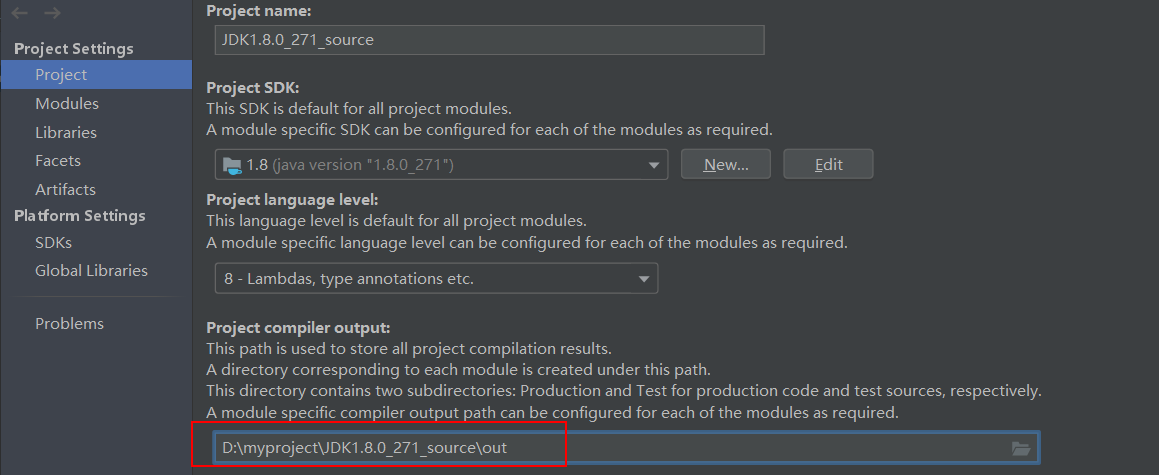
Task: Open the Modules settings page
Action: coord(67,103)
